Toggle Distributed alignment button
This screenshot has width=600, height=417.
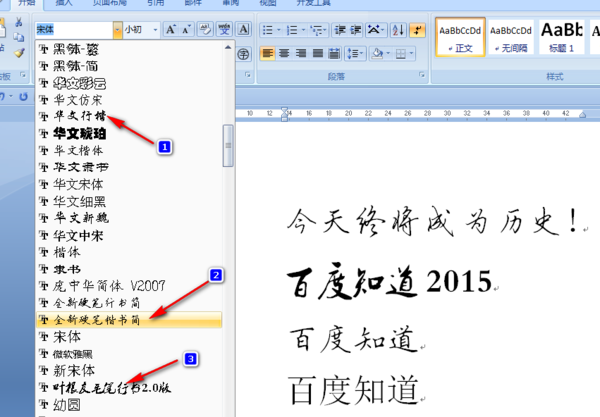click(334, 54)
